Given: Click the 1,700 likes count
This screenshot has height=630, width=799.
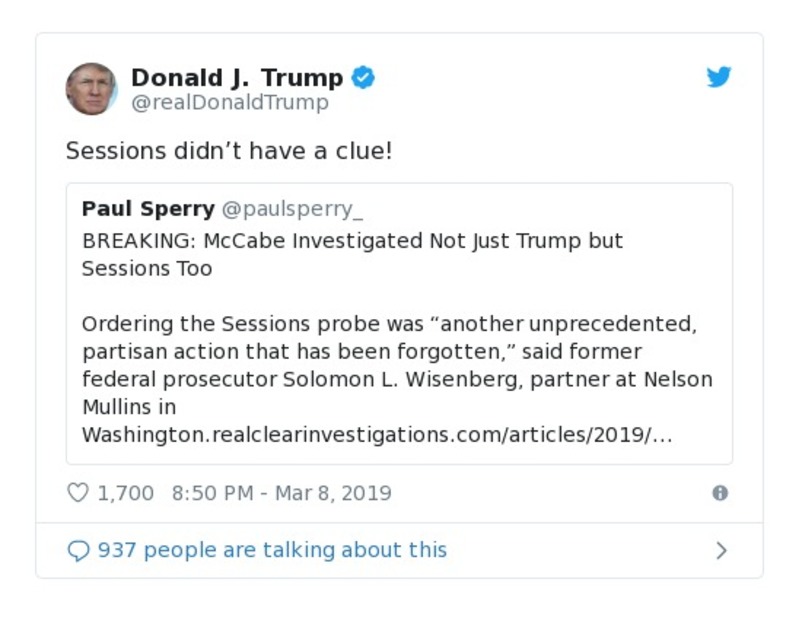Looking at the screenshot, I should coord(126,493).
